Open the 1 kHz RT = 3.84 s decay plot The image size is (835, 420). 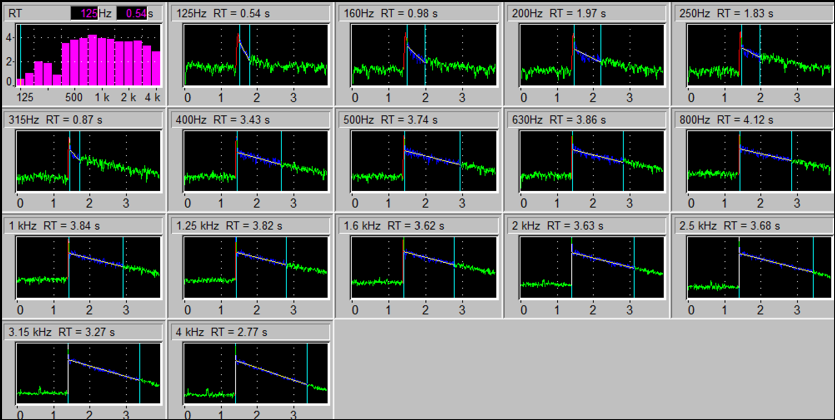88,267
